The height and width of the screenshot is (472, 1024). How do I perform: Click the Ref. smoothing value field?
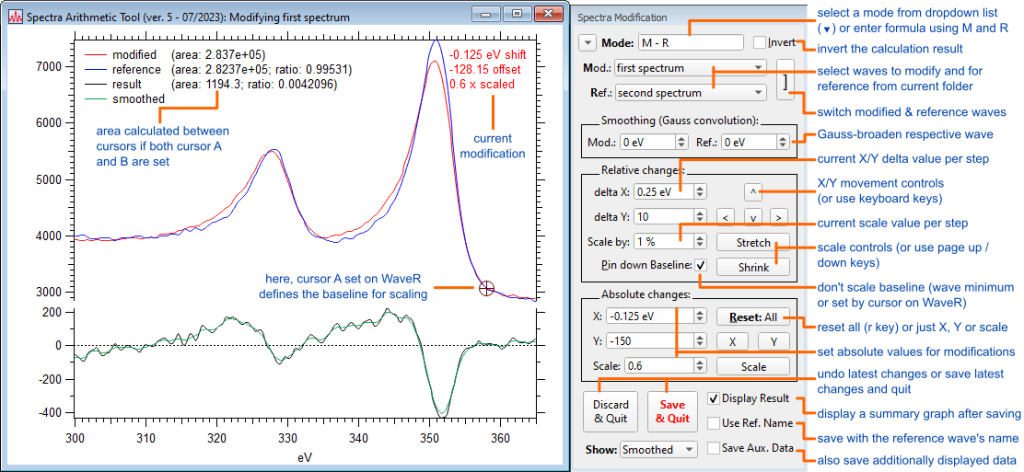(x=749, y=141)
